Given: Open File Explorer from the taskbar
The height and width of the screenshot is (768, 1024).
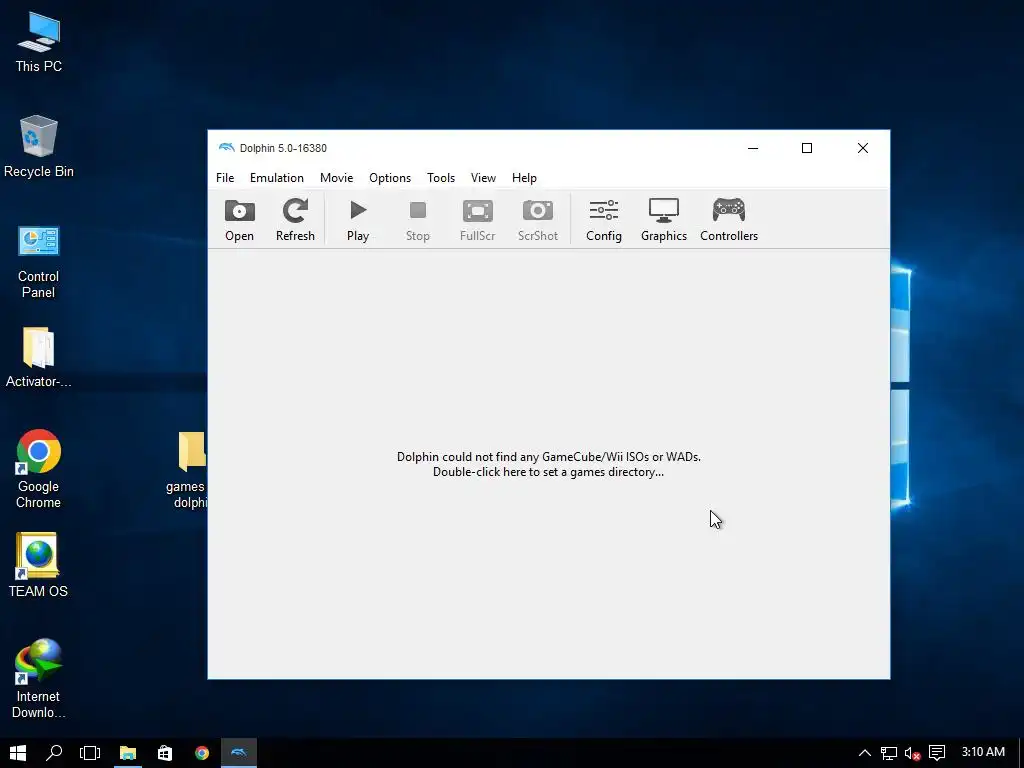Looking at the screenshot, I should click(127, 753).
